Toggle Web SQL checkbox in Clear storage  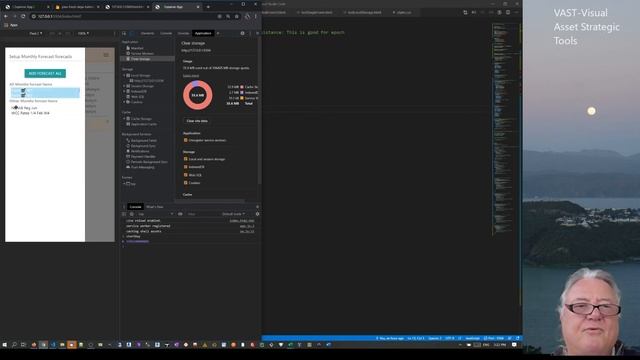click(x=186, y=175)
